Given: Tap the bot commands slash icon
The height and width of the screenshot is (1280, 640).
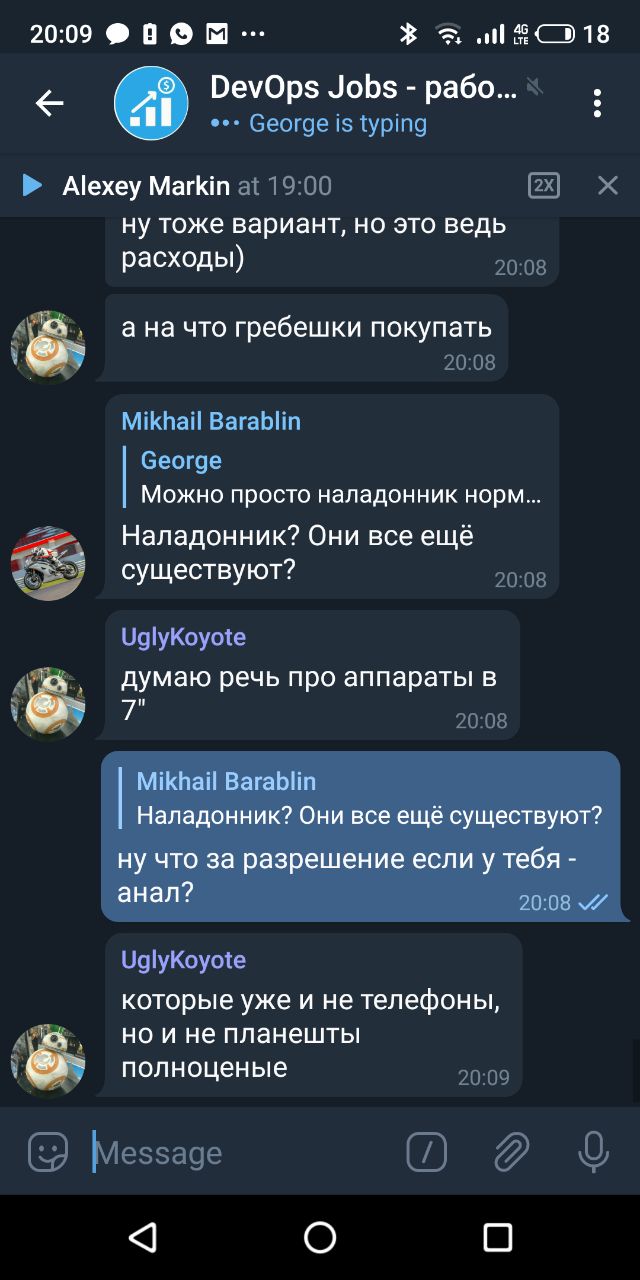Looking at the screenshot, I should tap(427, 1152).
